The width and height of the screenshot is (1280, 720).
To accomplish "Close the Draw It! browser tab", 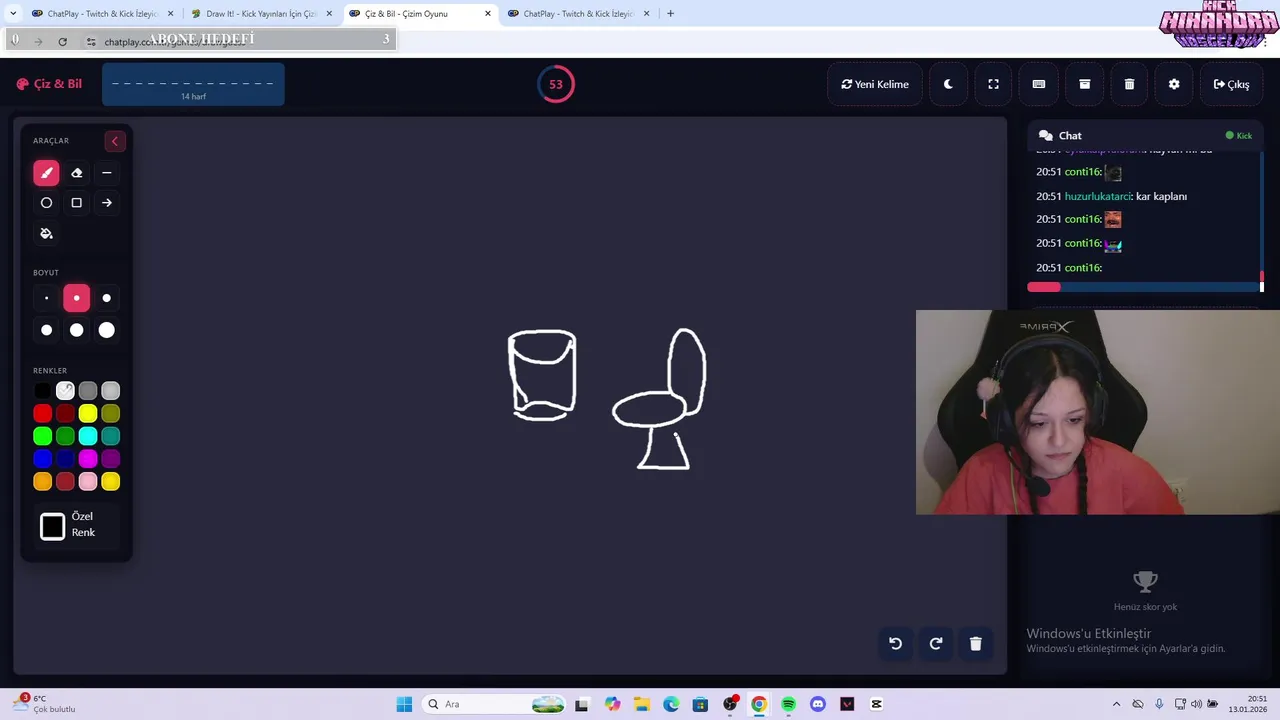I will [x=329, y=14].
